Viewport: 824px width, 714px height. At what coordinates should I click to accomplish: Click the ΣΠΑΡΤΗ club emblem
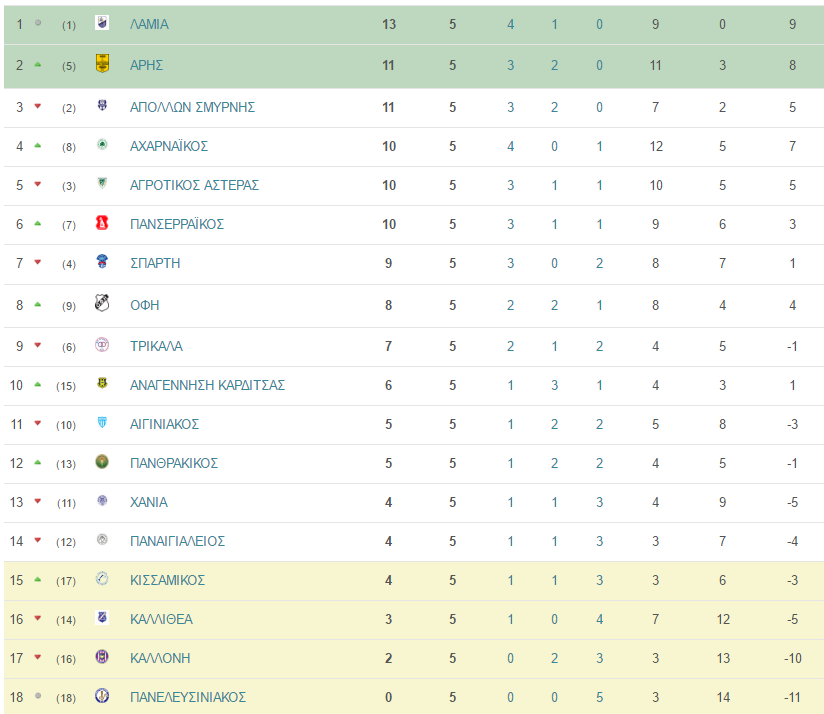102,261
